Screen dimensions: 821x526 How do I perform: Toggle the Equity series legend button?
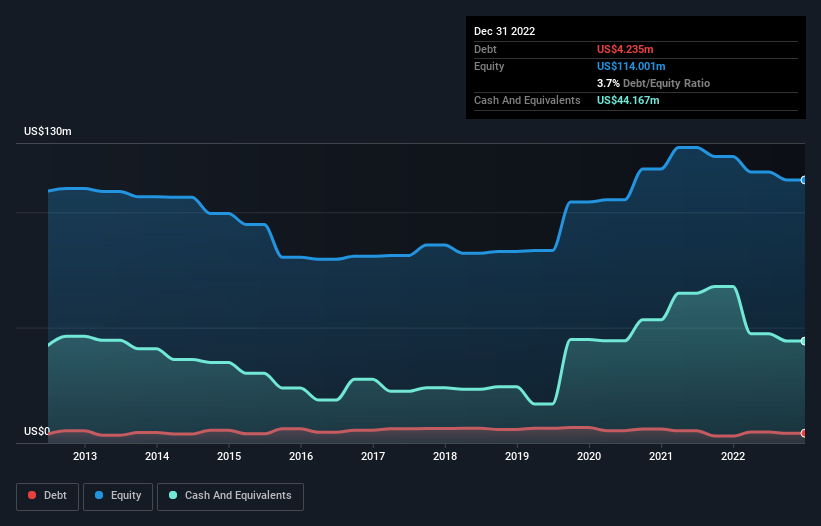tap(118, 496)
